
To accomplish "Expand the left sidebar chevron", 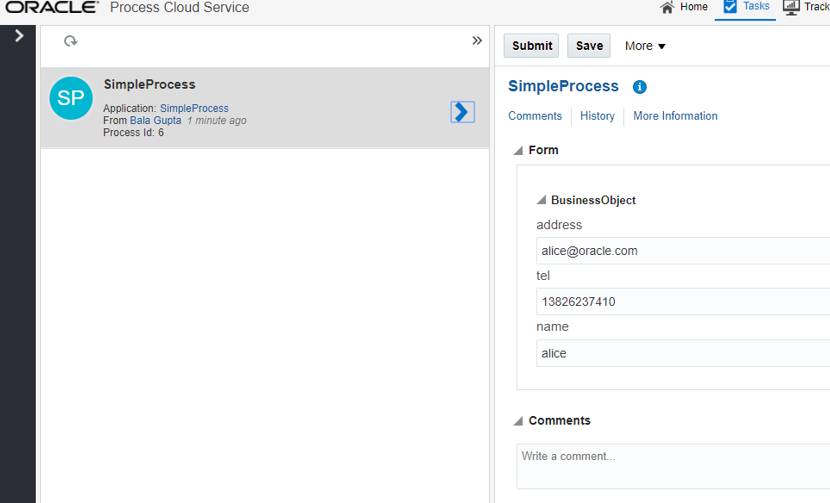I will click(x=18, y=36).
